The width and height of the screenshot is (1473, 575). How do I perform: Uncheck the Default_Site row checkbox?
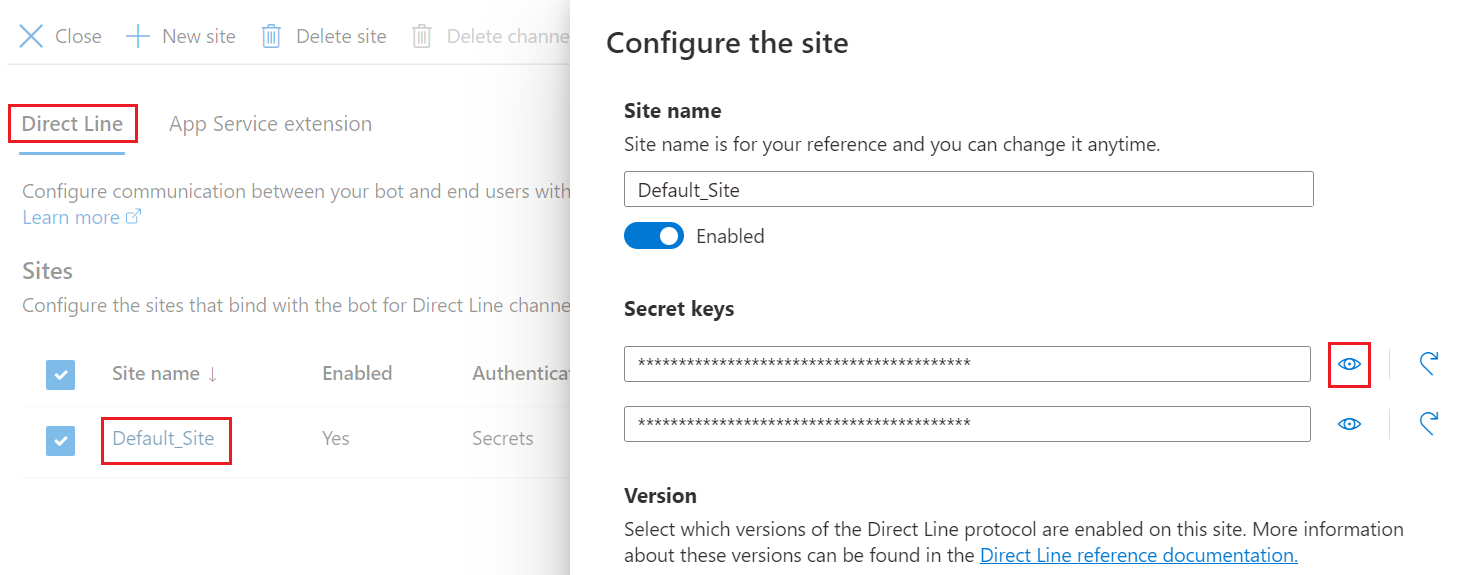[x=60, y=440]
